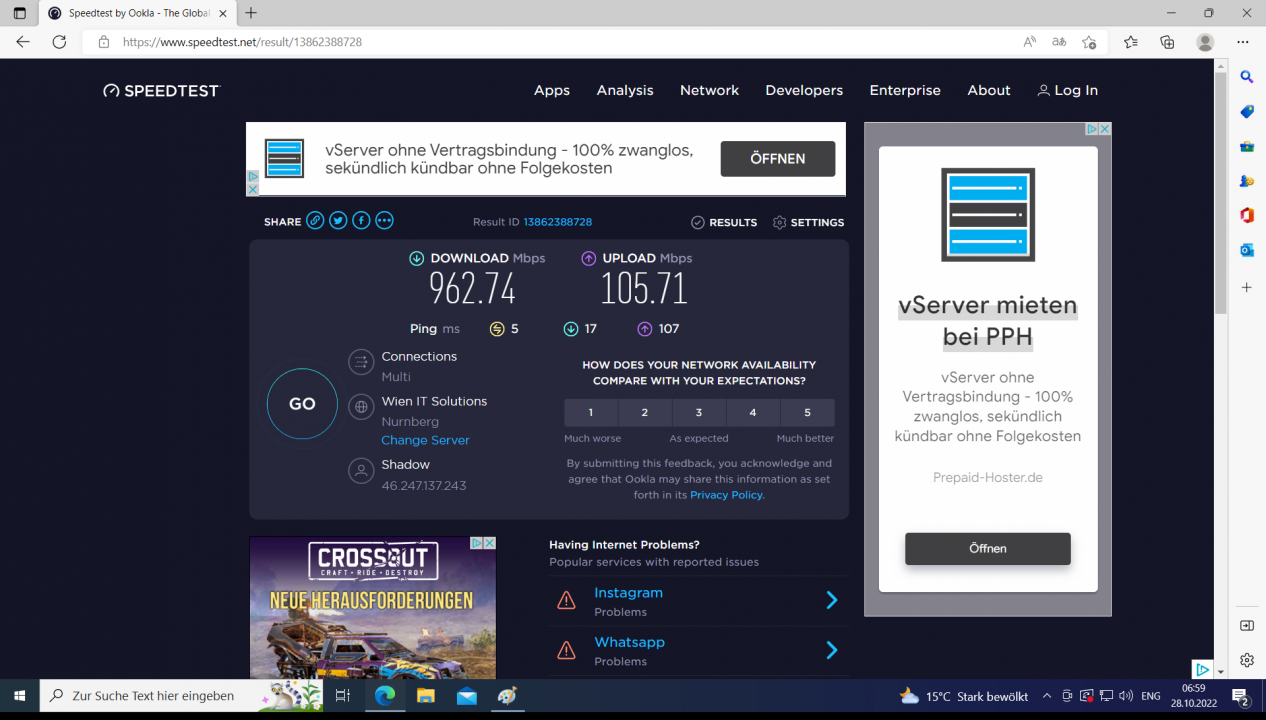Open Privacy Policy link
The image size is (1266, 720).
[726, 495]
